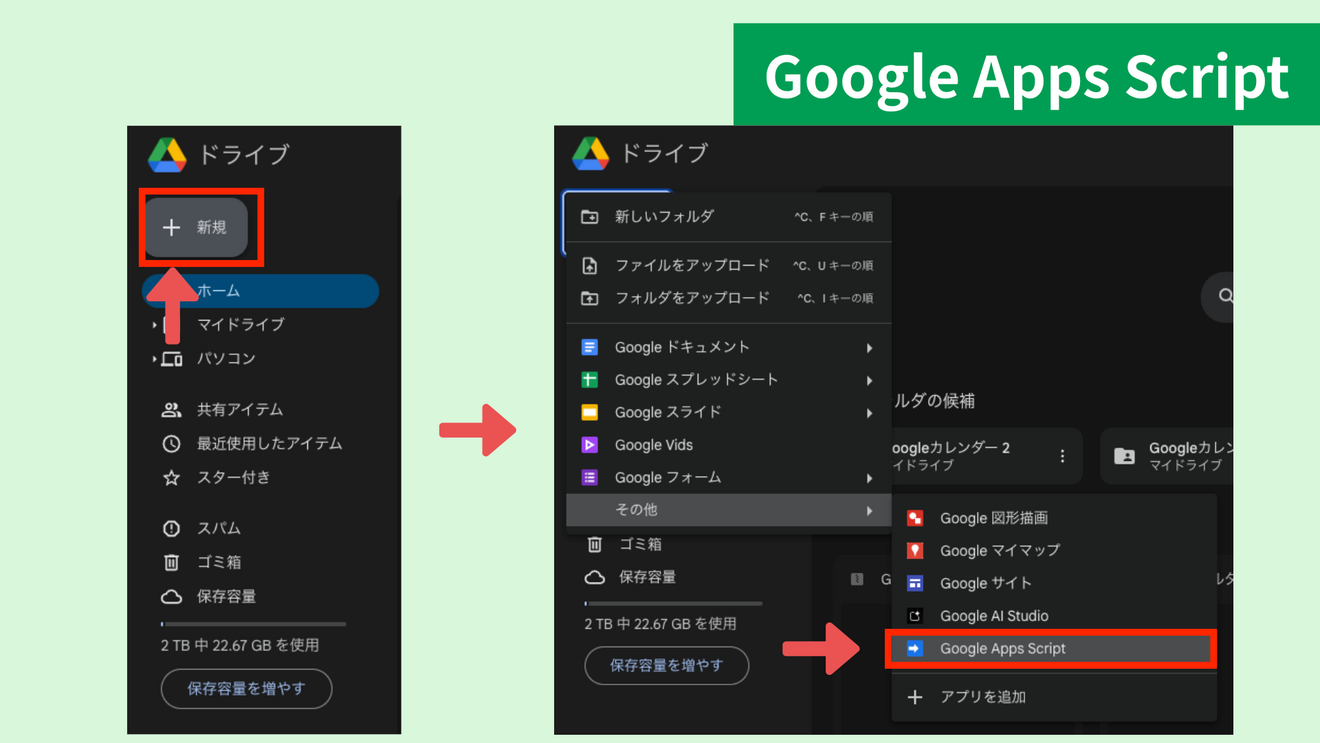This screenshot has width=1320, height=743.
Task: Click the Google スプレッドシート green icon
Action: tap(590, 380)
